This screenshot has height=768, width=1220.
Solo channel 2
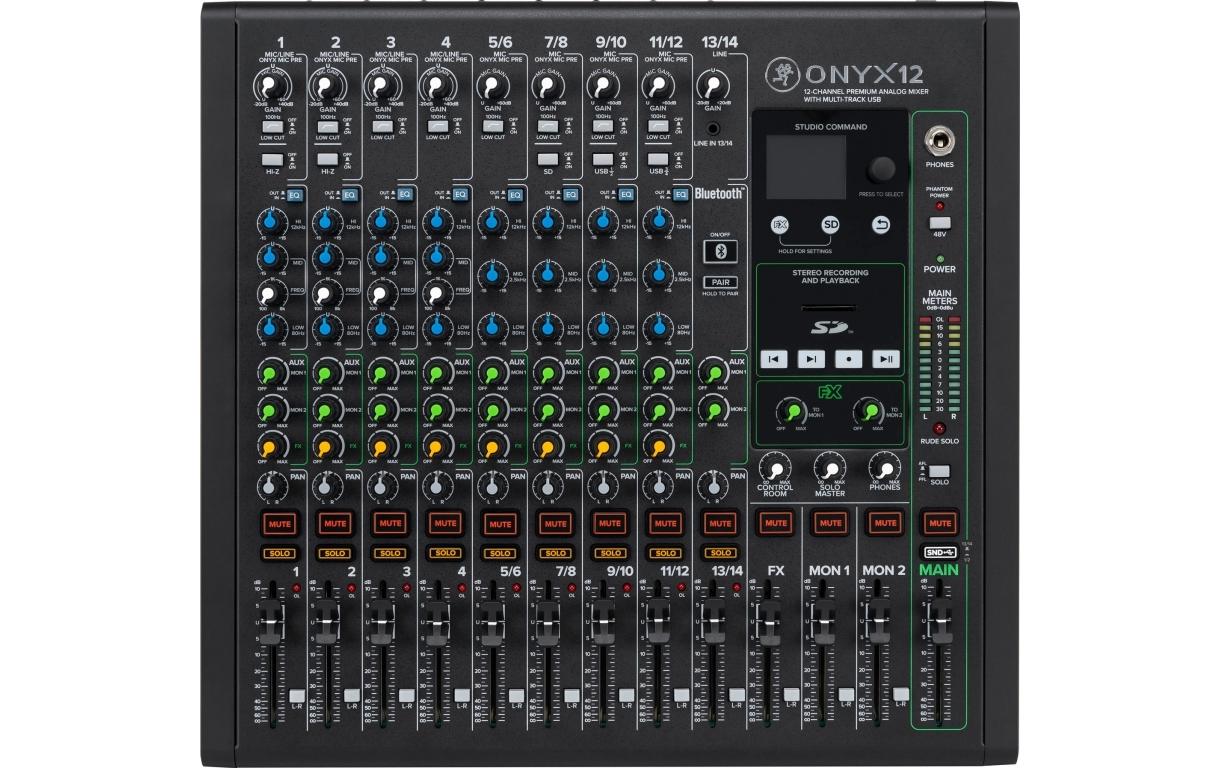(335, 552)
